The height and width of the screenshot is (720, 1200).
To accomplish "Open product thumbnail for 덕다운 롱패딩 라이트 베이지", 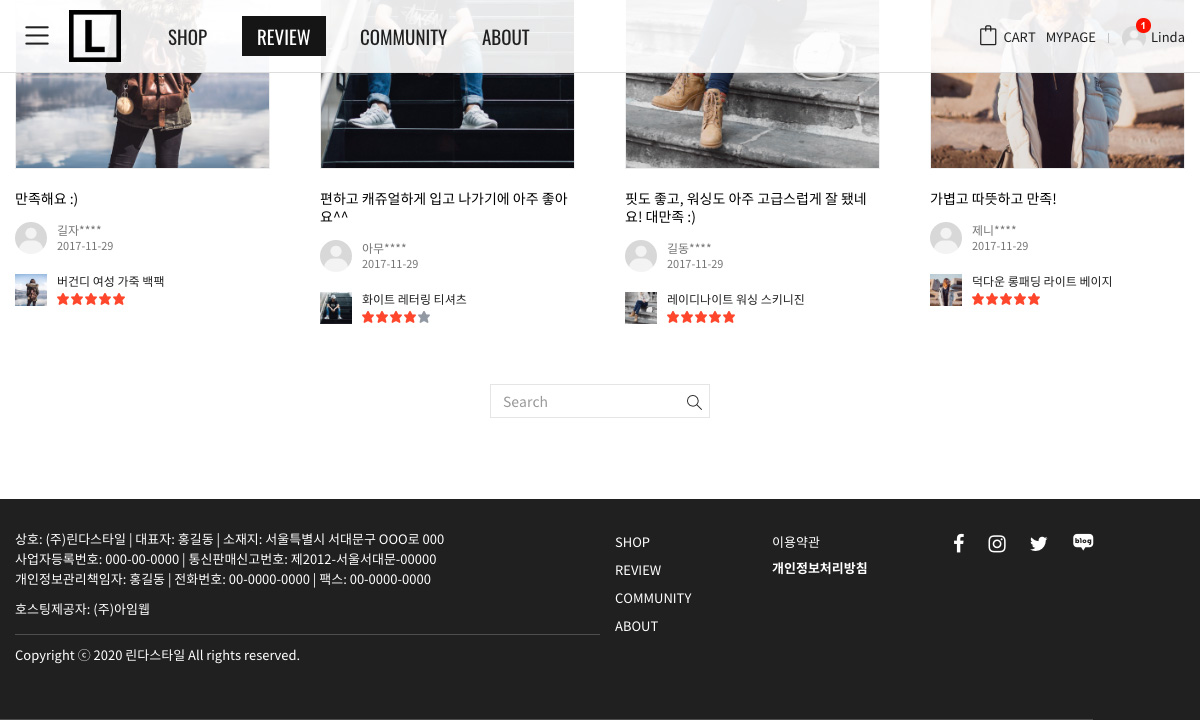I will [x=946, y=290].
